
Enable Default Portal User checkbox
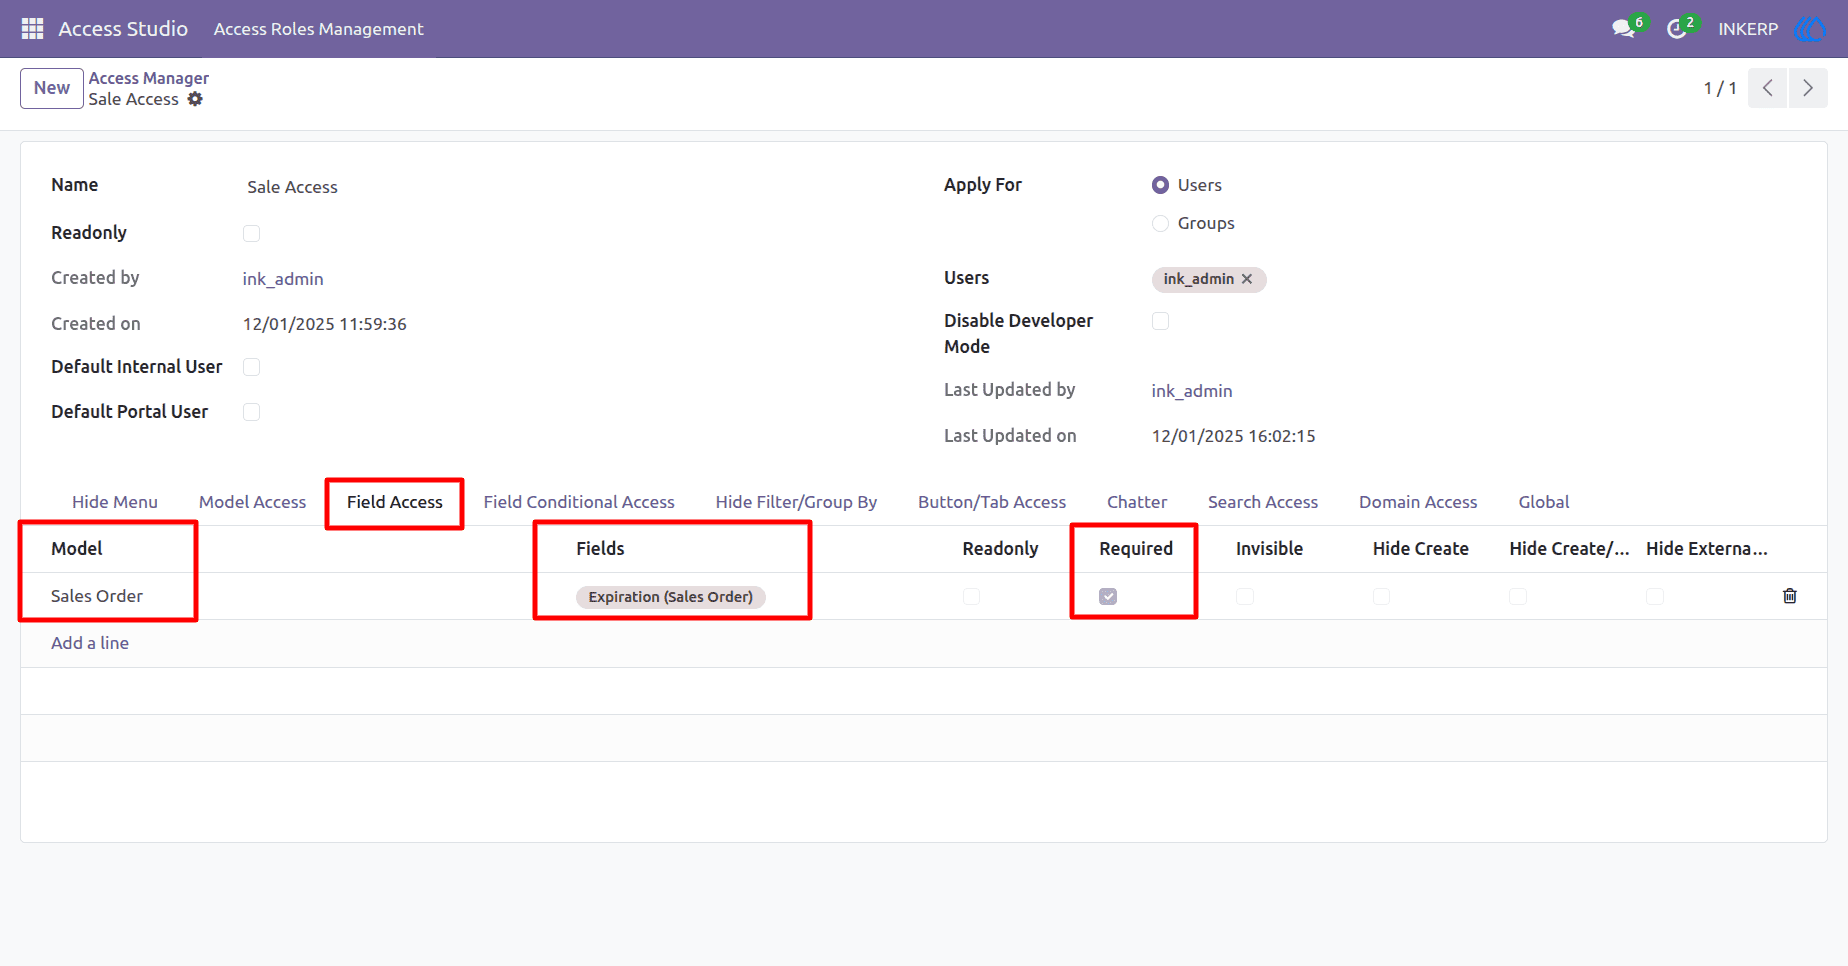(x=251, y=412)
